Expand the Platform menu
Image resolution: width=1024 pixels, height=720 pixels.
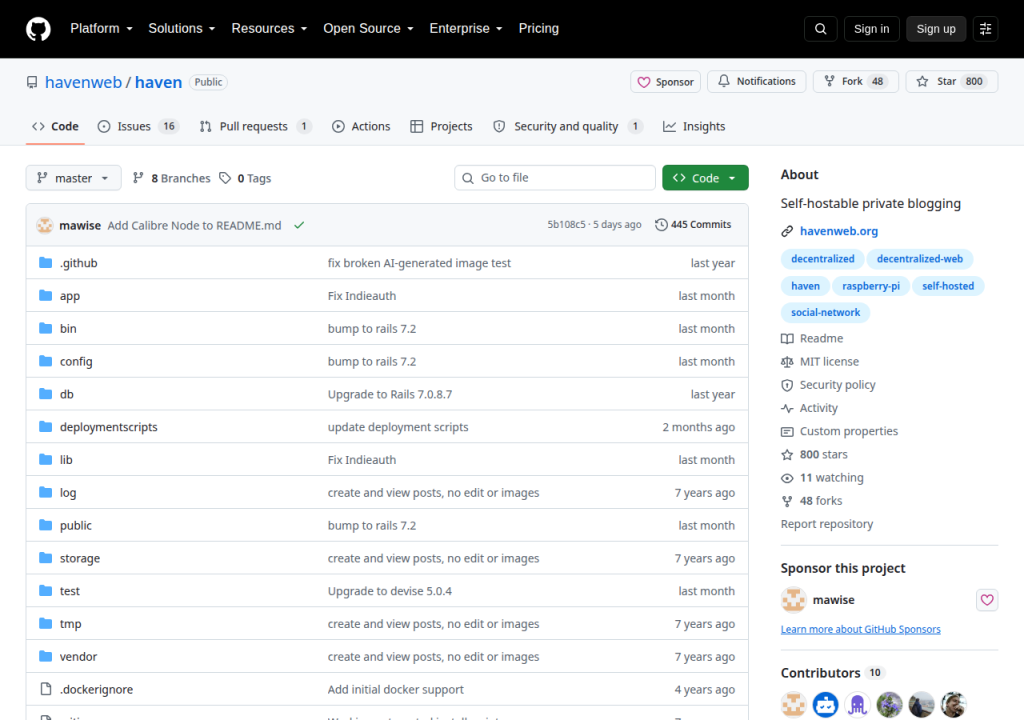click(x=101, y=28)
